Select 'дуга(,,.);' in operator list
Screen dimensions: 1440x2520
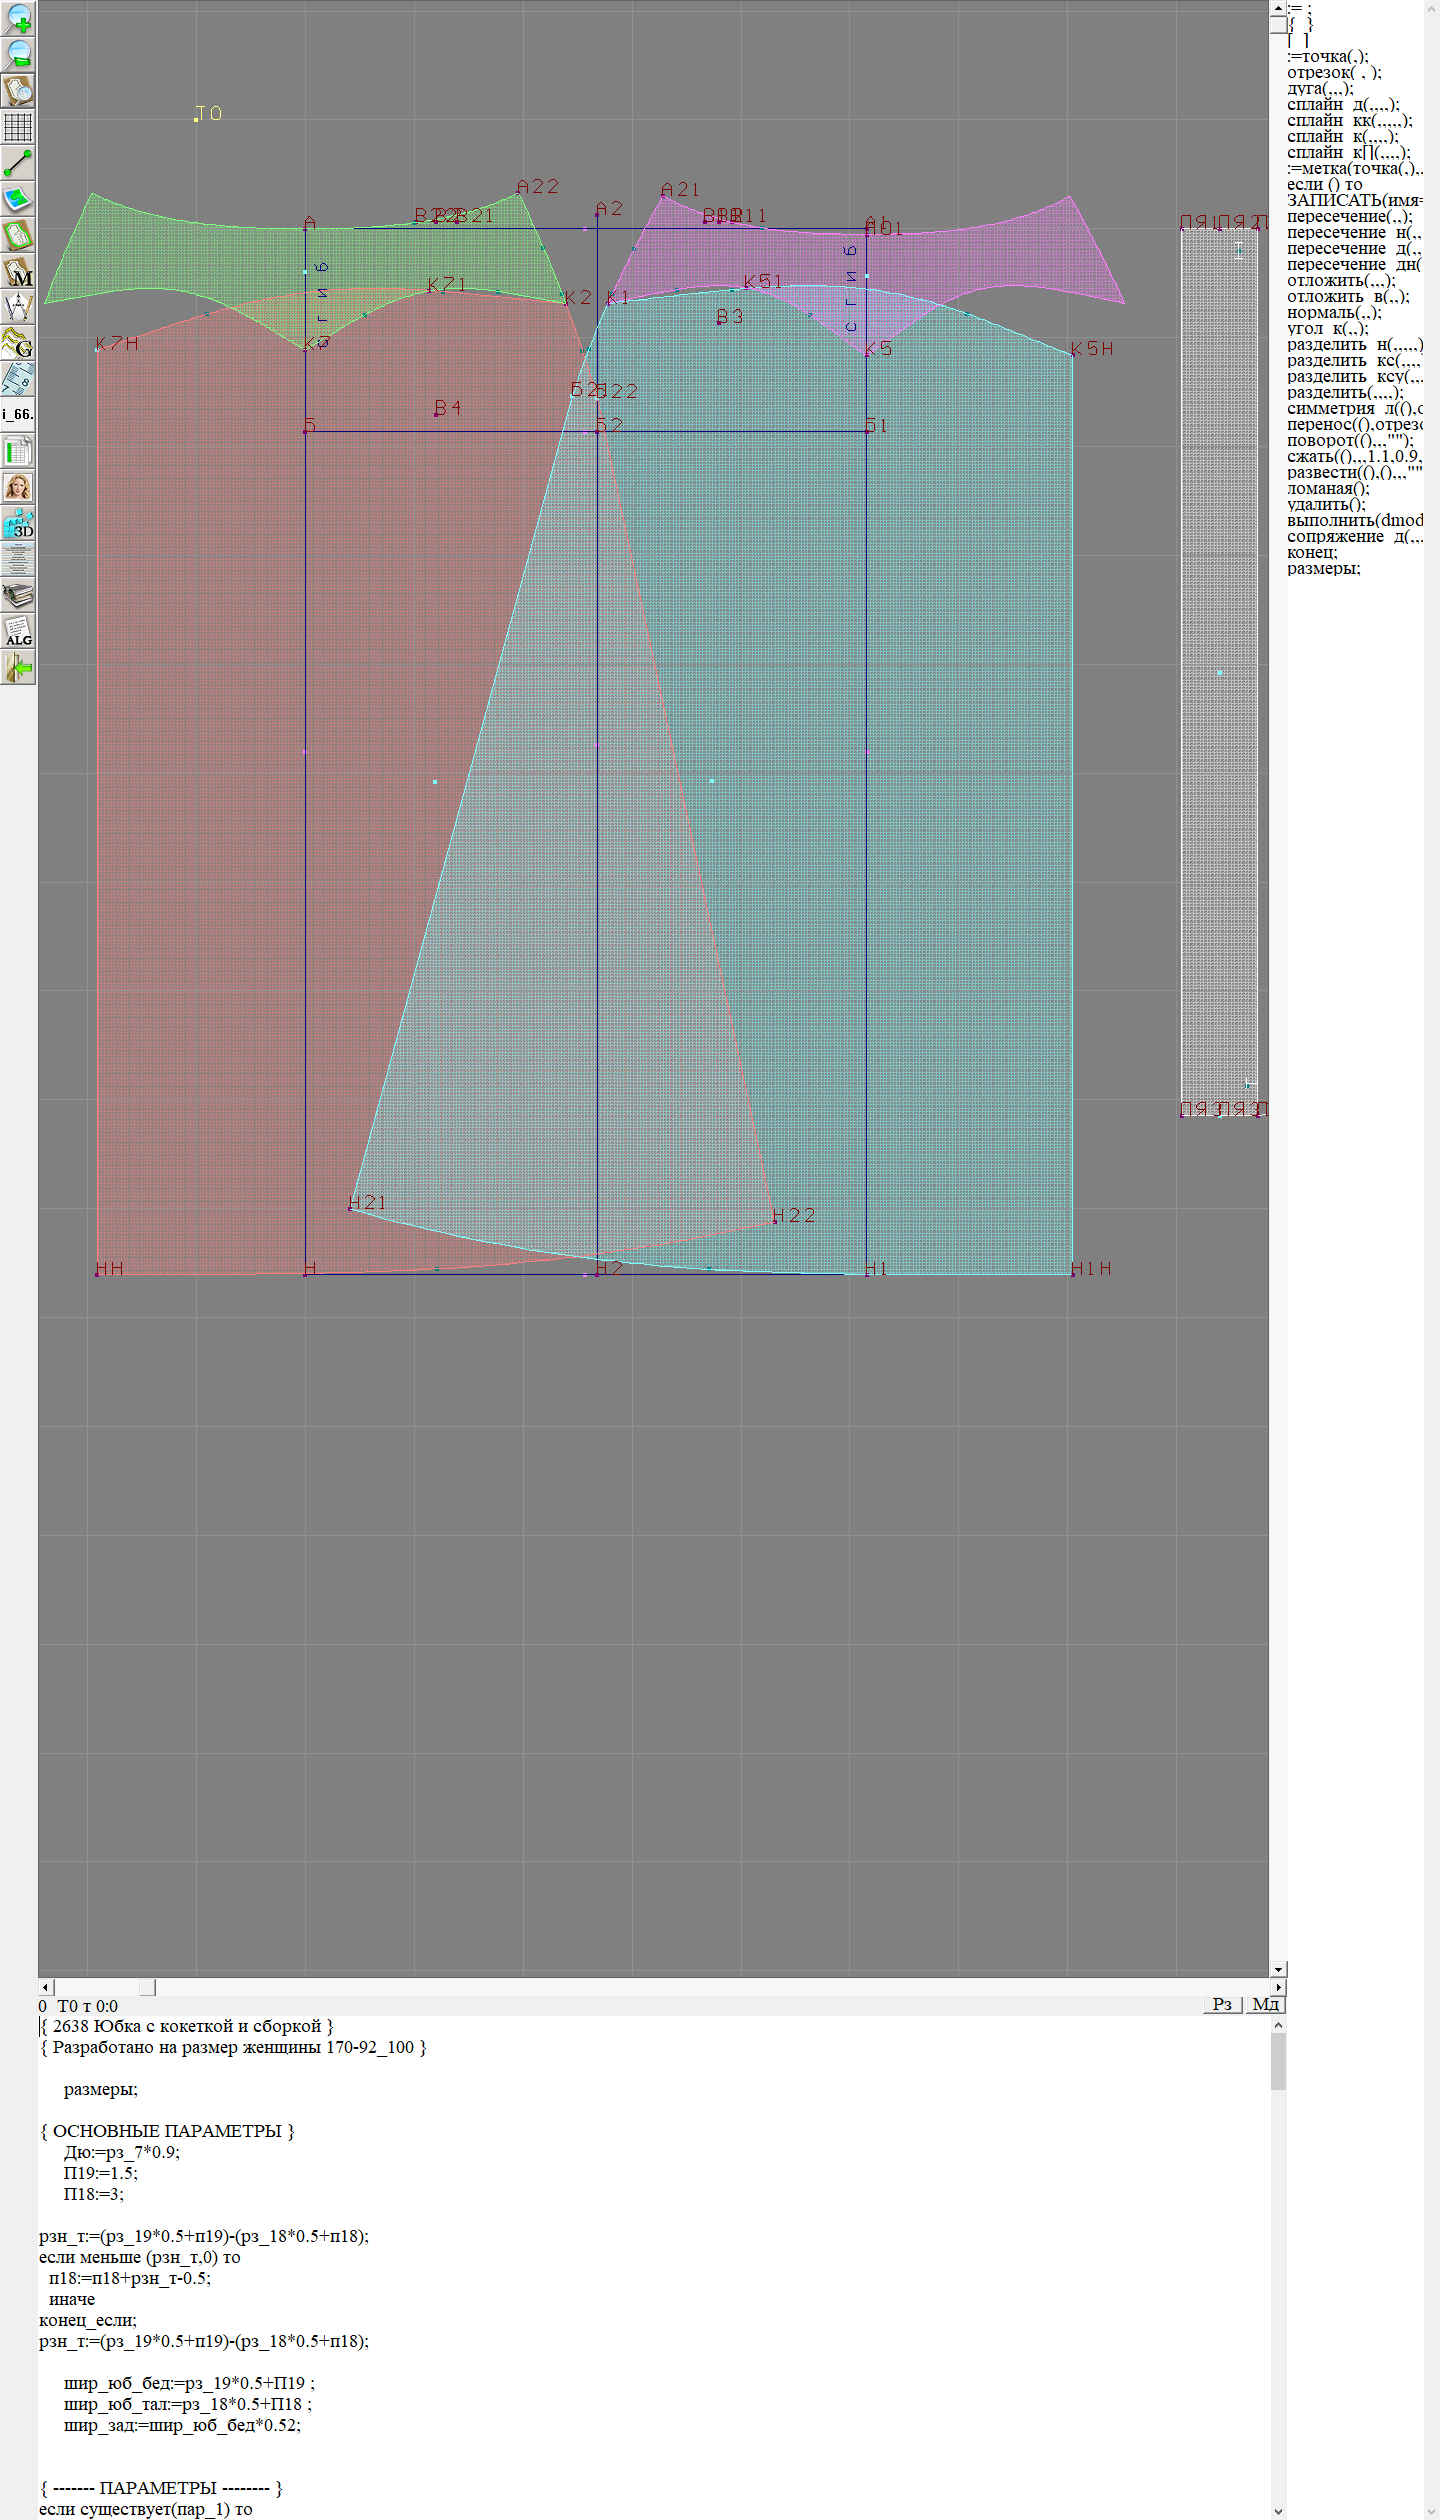pos(1320,89)
